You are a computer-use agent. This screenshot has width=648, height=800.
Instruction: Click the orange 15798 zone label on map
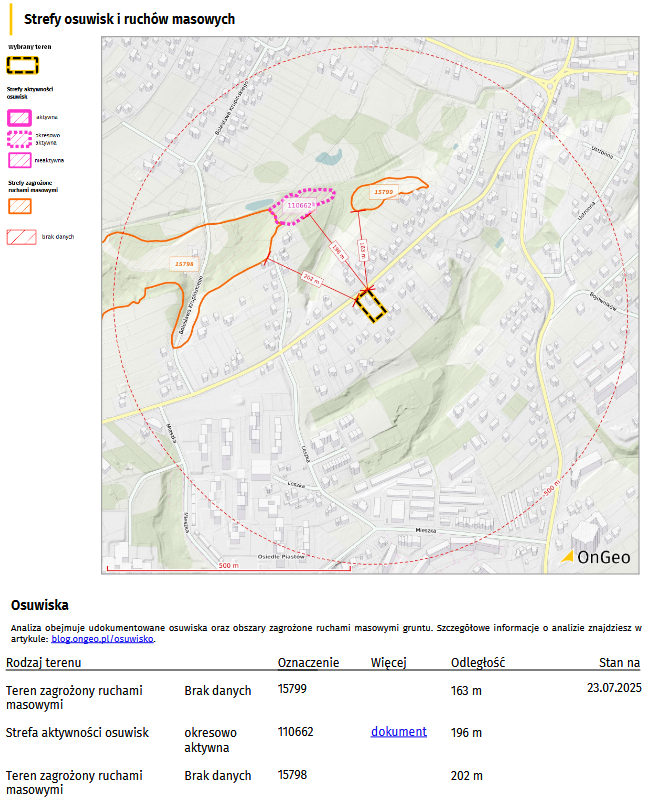click(x=184, y=264)
